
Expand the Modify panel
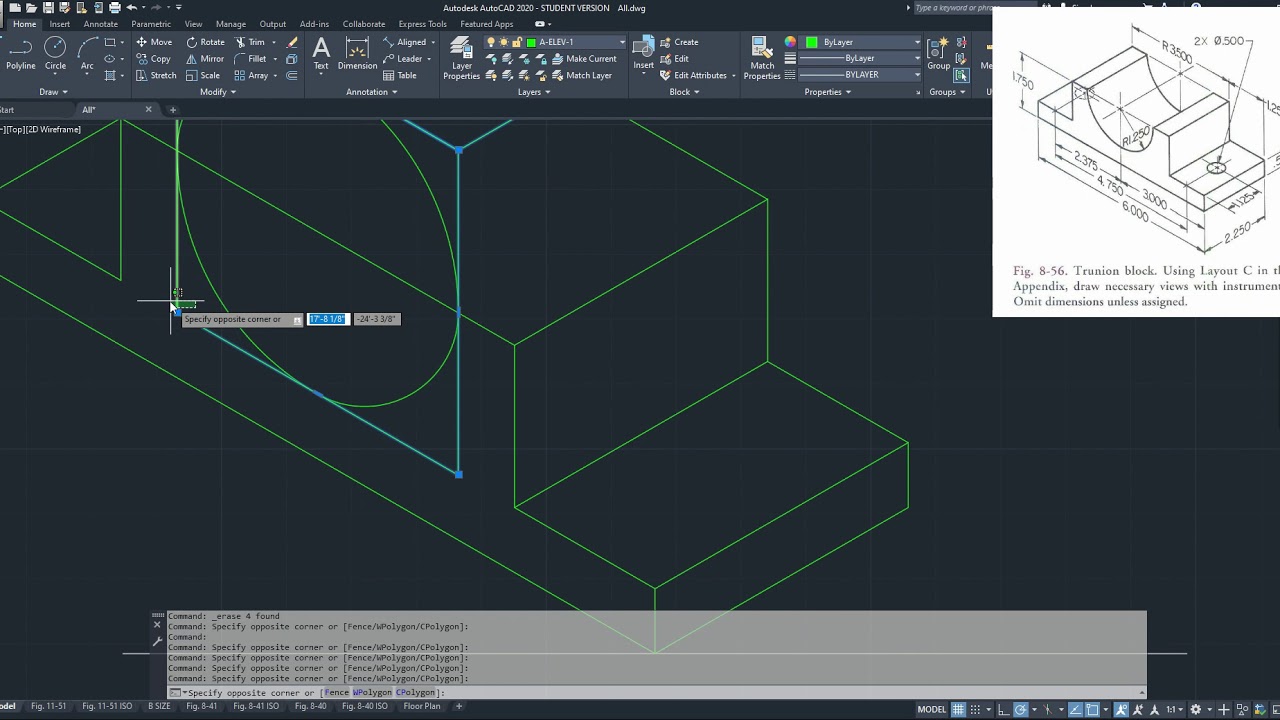pos(218,92)
